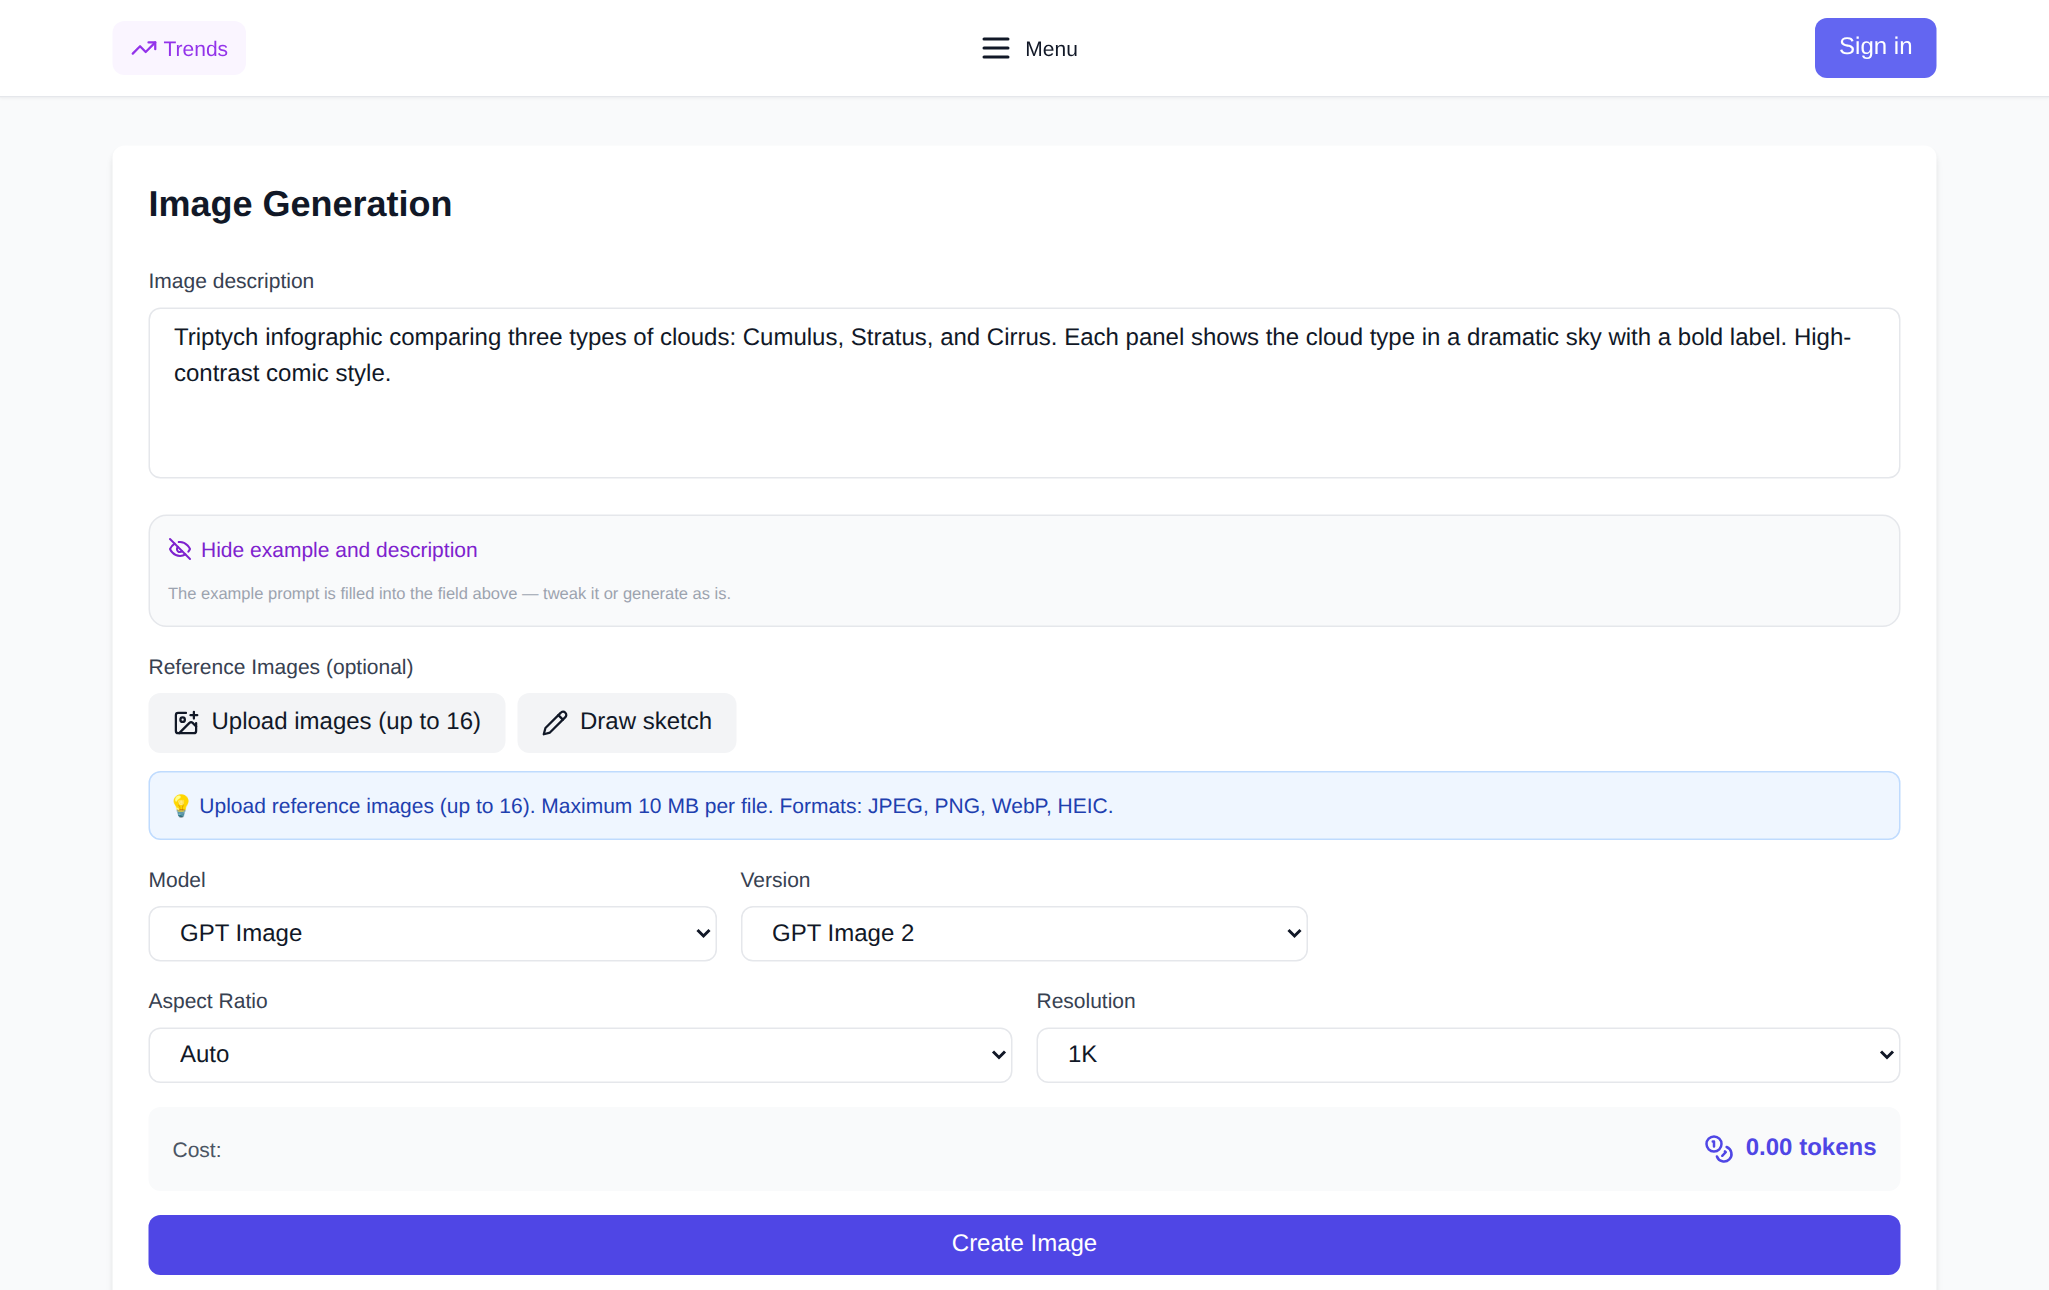The width and height of the screenshot is (2049, 1290).
Task: Click the 'Image Generation' heading
Action: [300, 204]
